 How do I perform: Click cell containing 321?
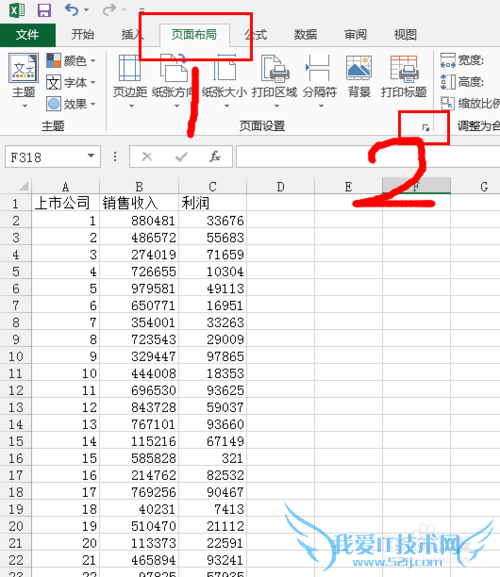pos(213,458)
